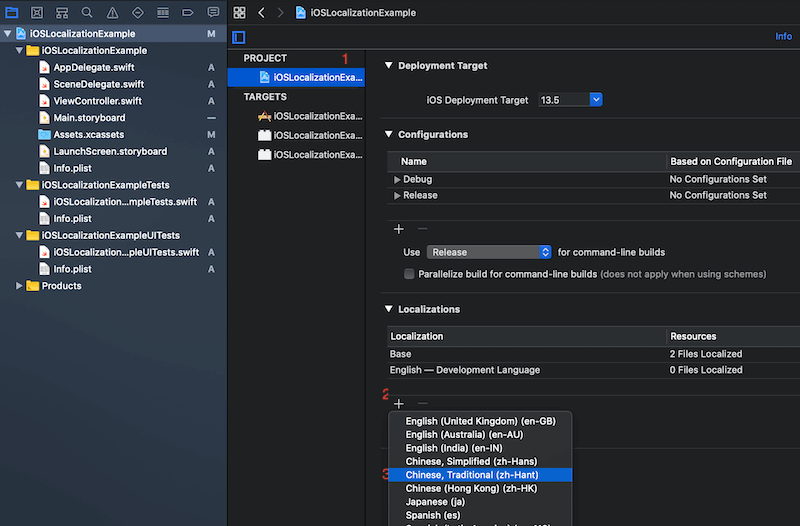Remove configuration with the minus button
800x526 pixels.
tap(422, 229)
